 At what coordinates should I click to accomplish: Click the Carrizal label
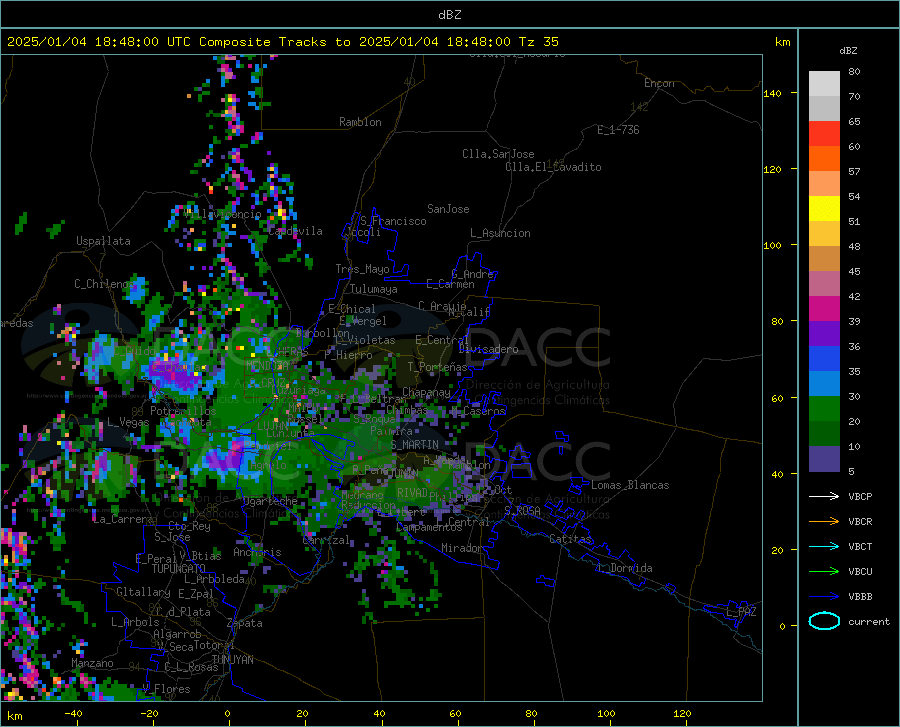pos(326,540)
